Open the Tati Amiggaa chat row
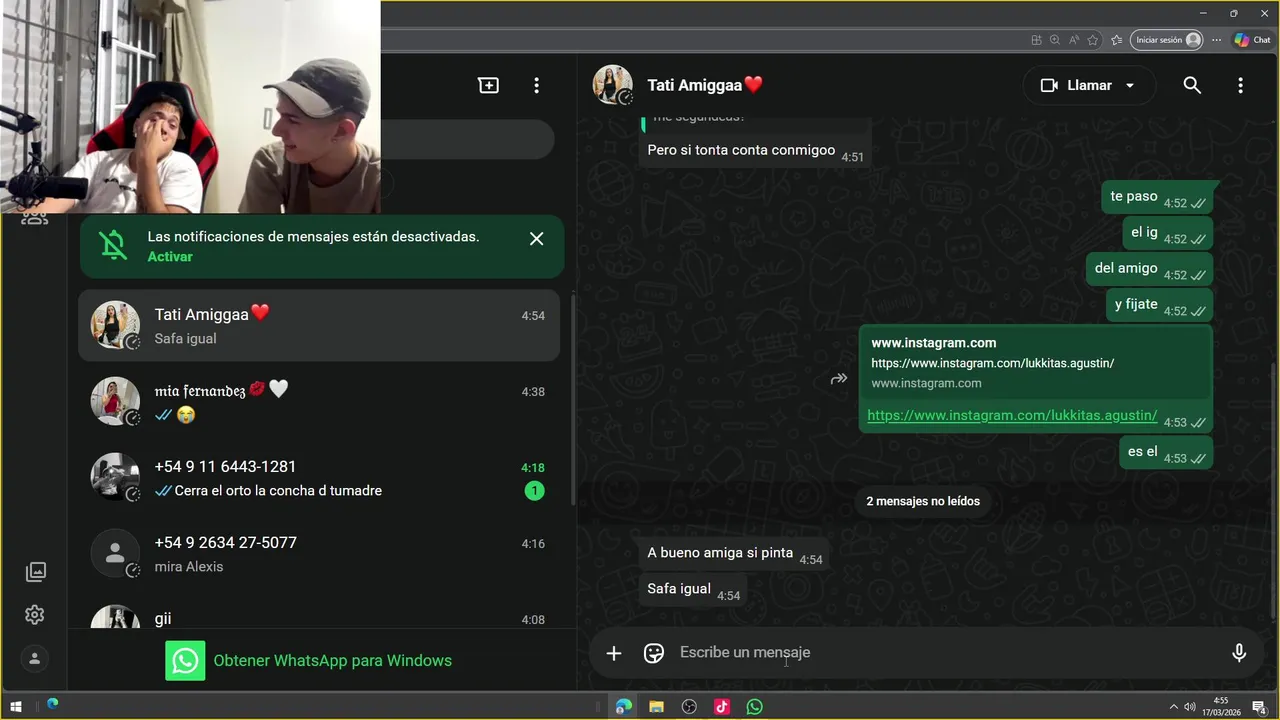 pyautogui.click(x=319, y=326)
